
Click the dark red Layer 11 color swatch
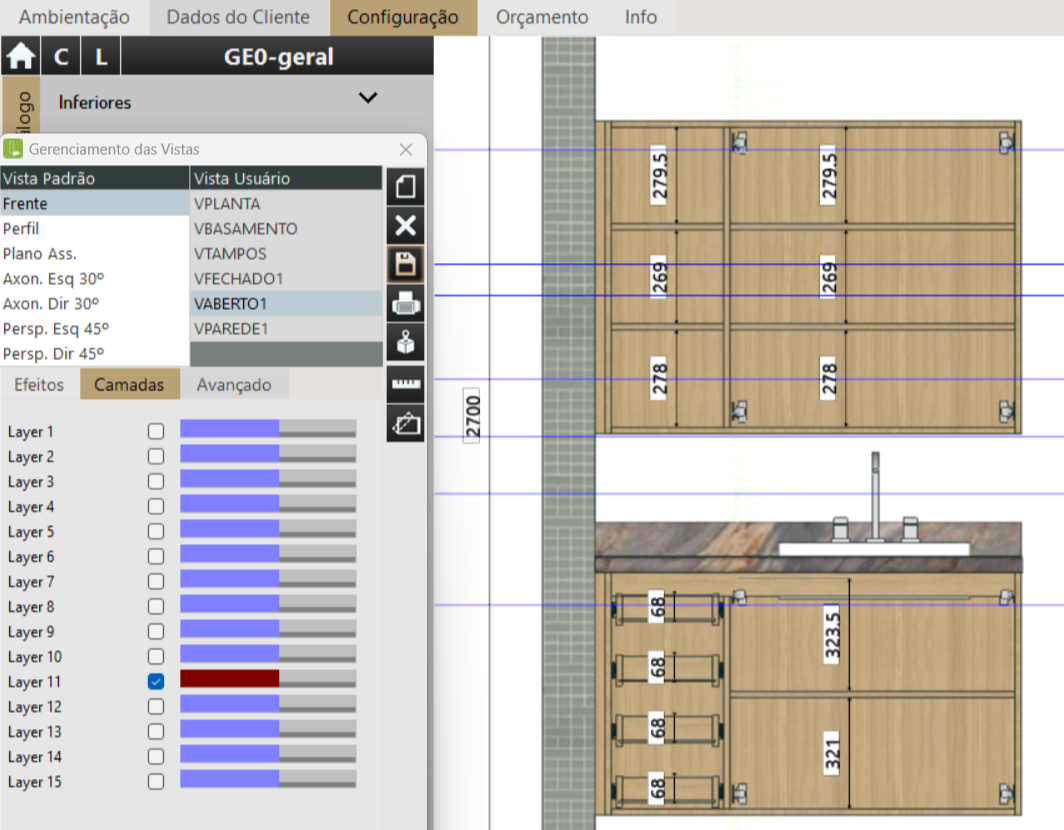click(229, 679)
